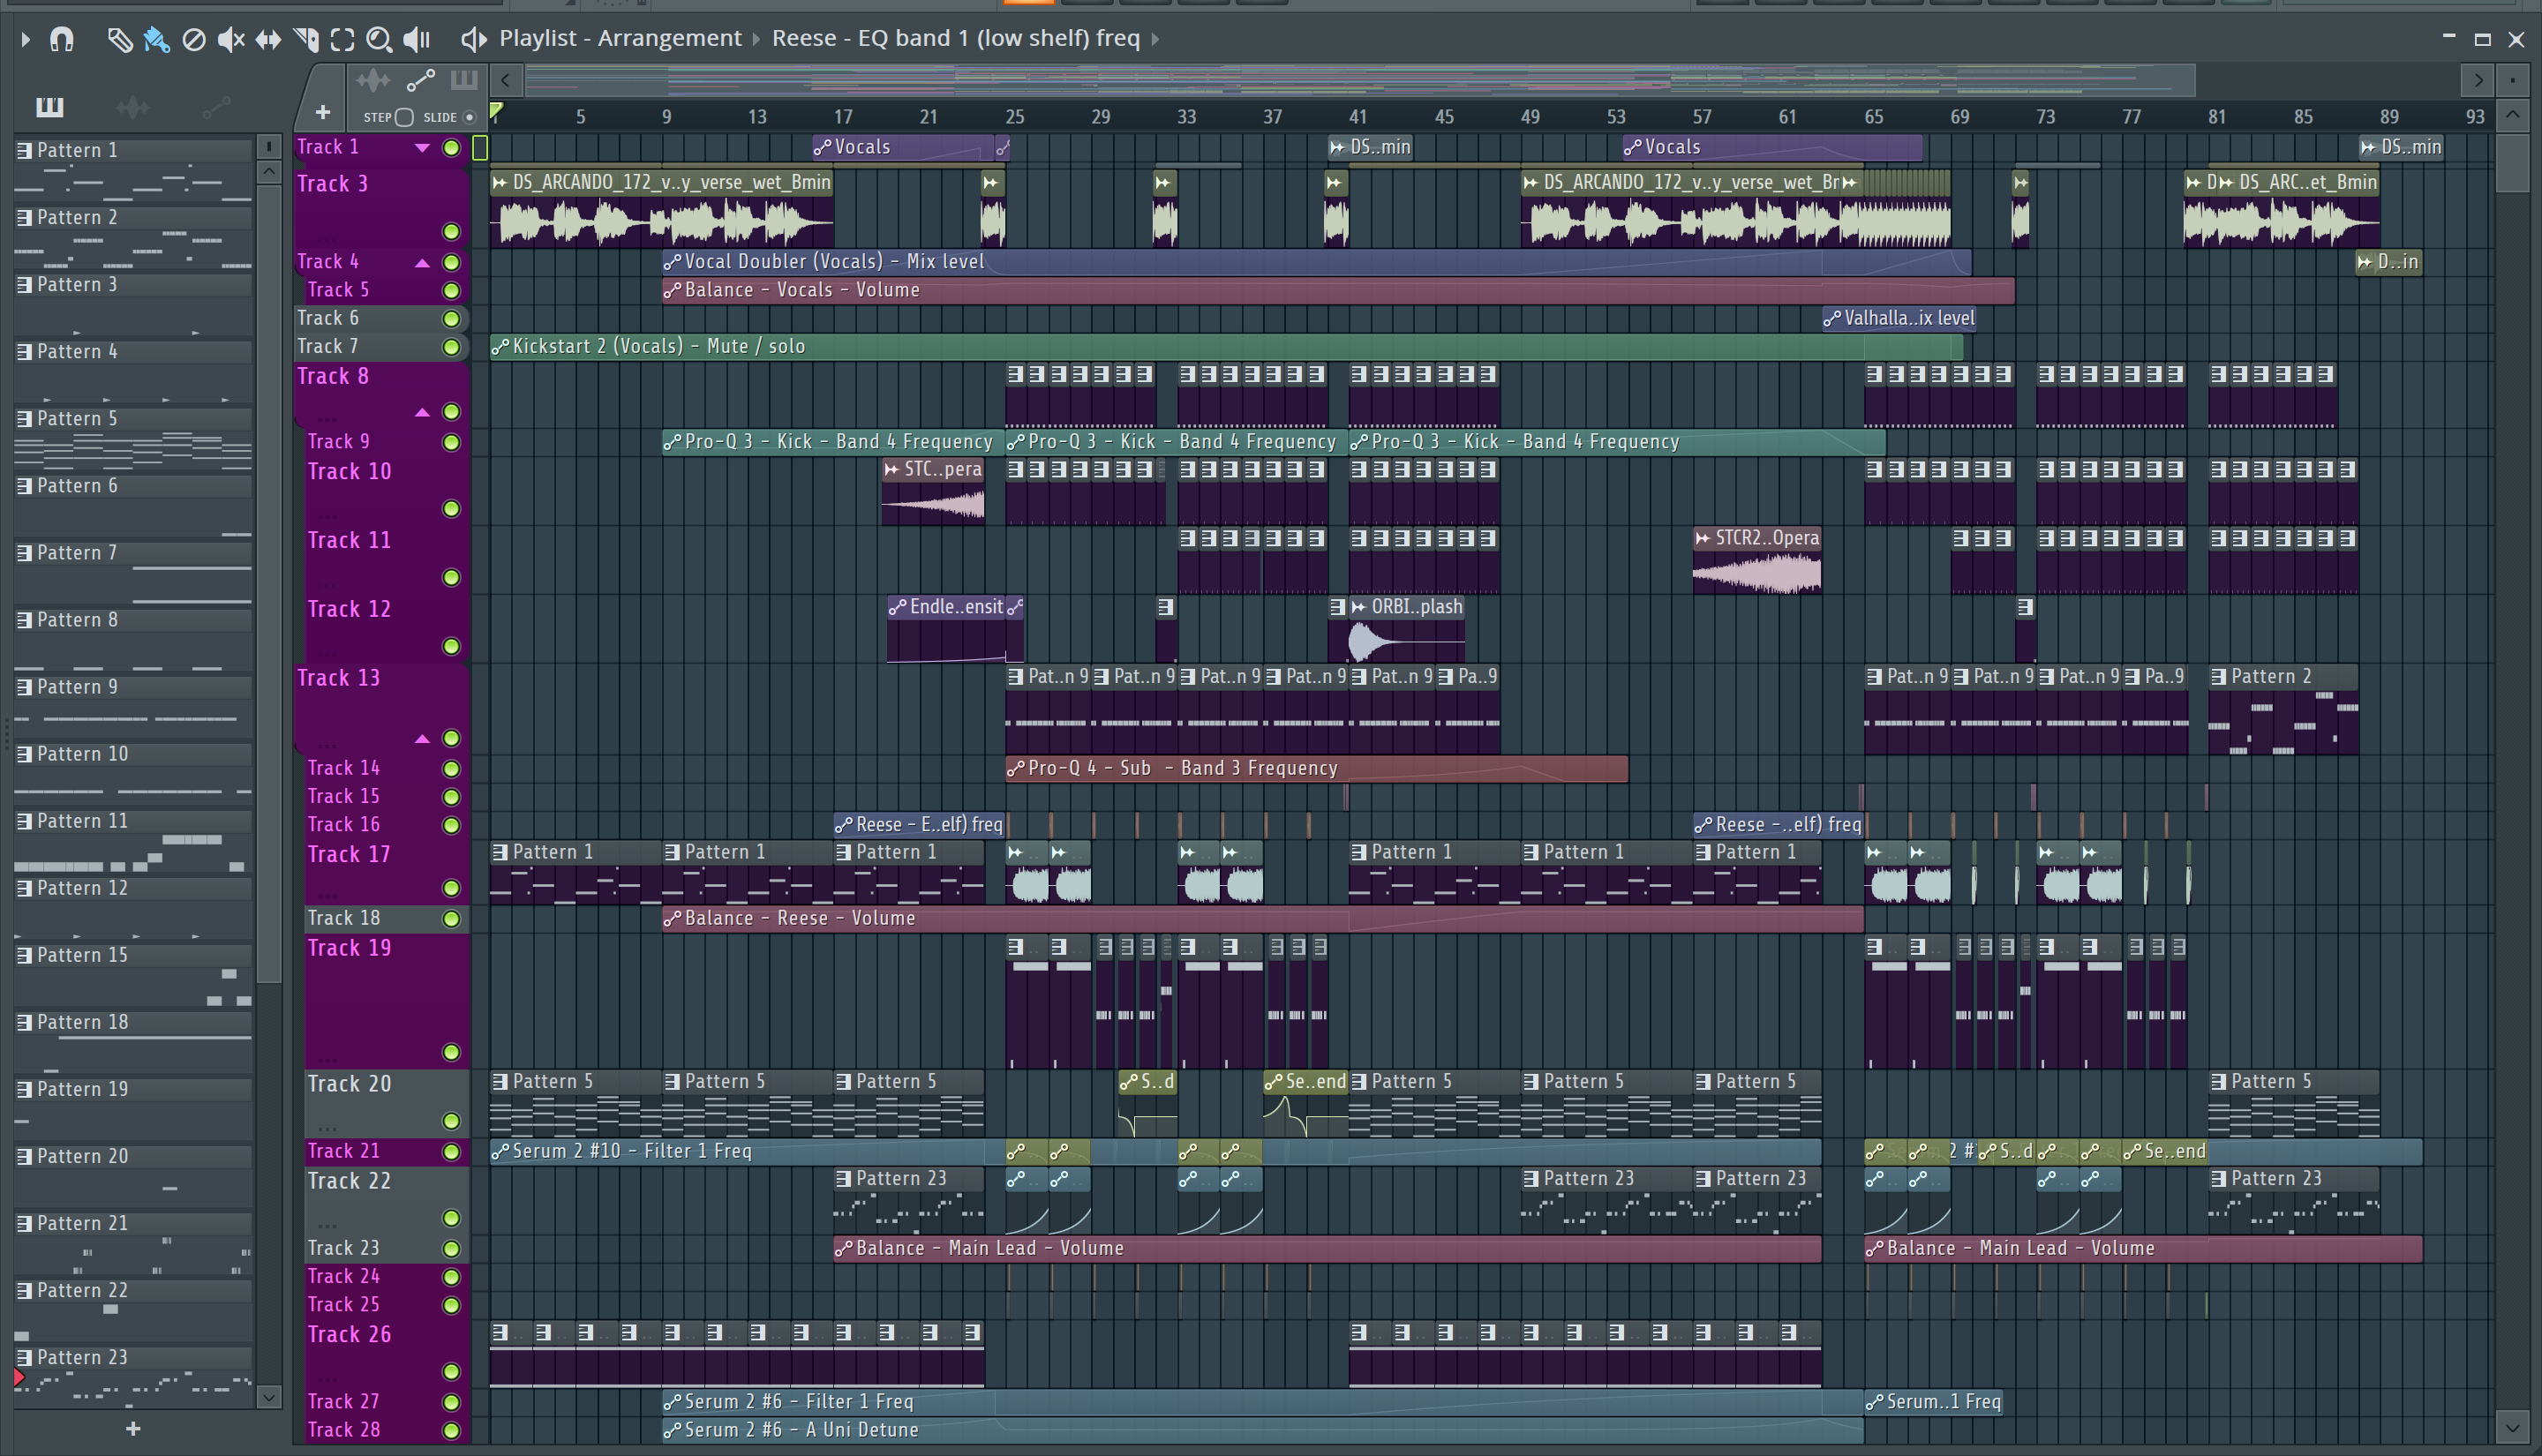Open Playlist - Arrangement breadcrumb
The image size is (2542, 1456).
tap(620, 38)
